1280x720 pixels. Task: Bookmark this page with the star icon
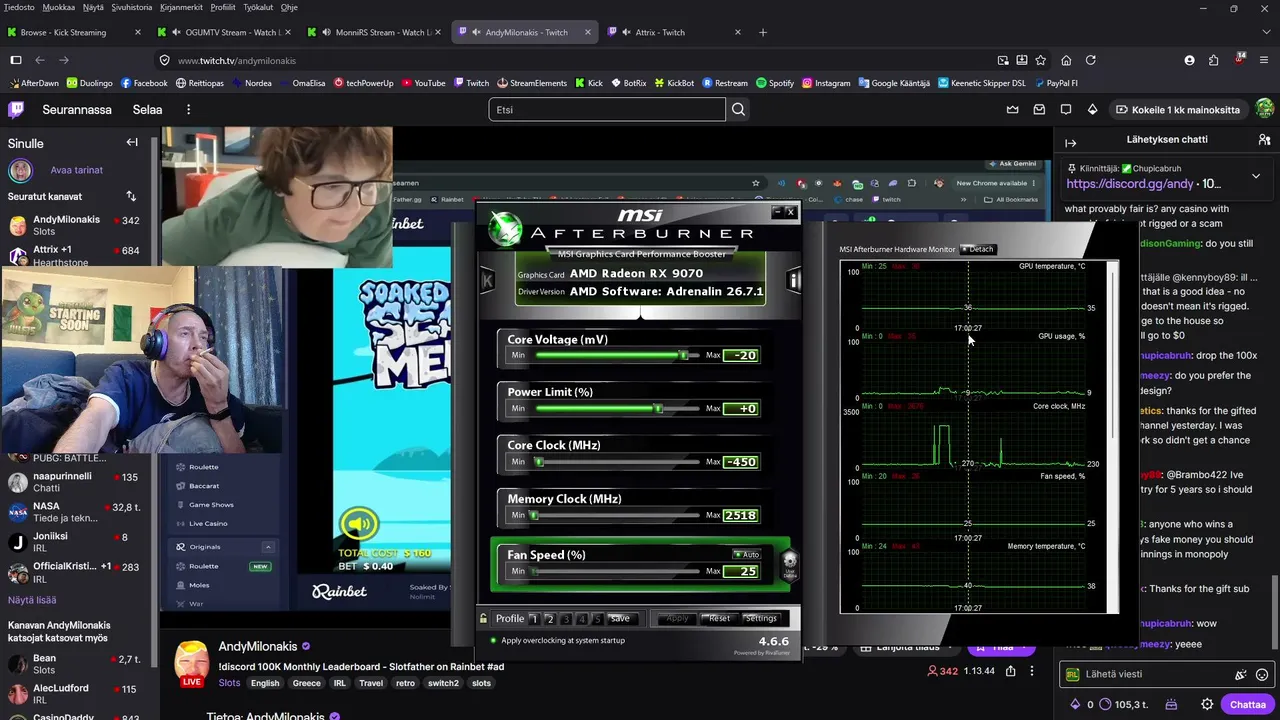(1041, 60)
